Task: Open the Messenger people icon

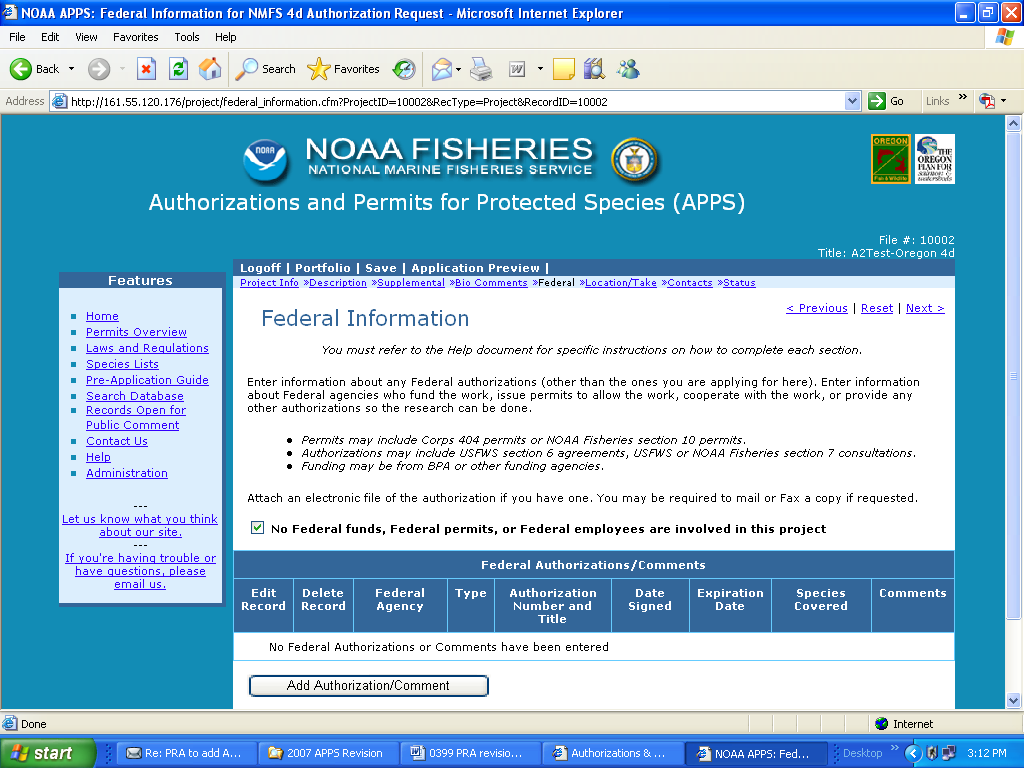Action: coord(629,69)
